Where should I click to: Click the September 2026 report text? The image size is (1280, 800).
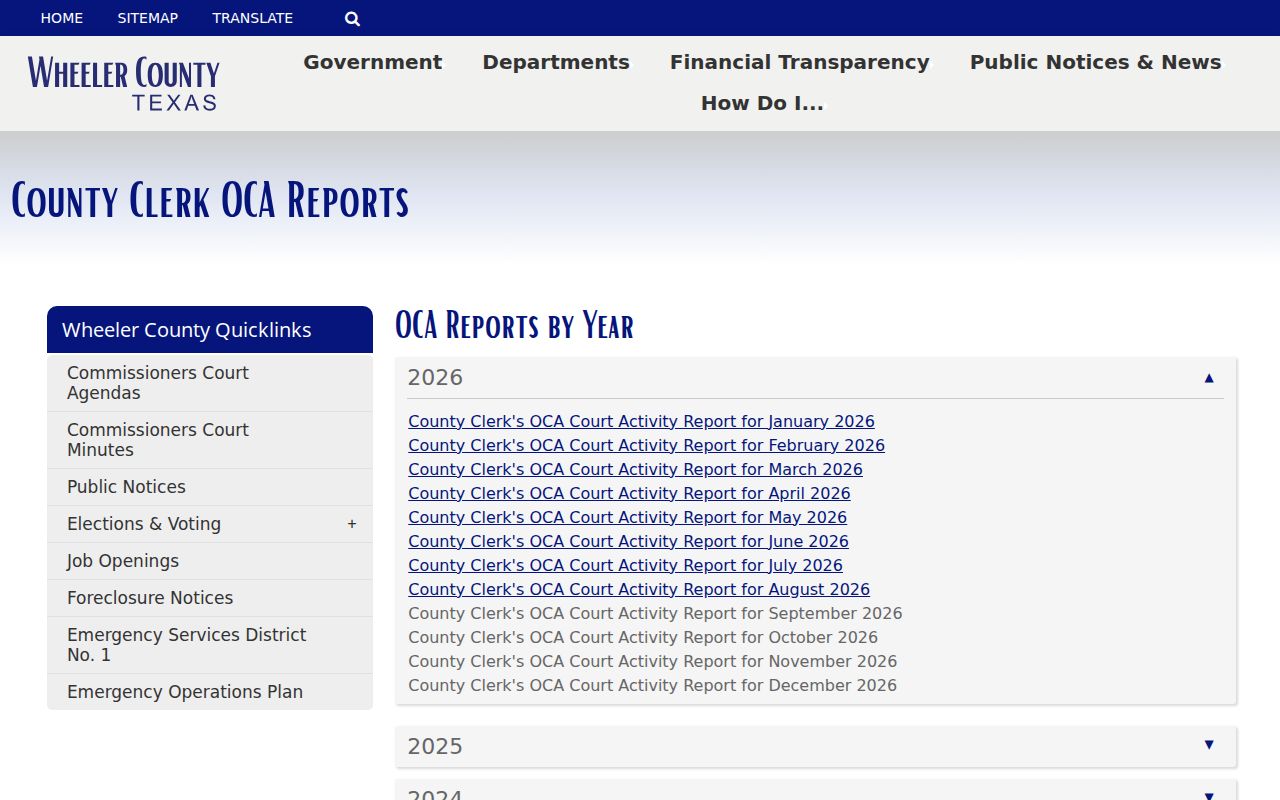pyautogui.click(x=655, y=614)
